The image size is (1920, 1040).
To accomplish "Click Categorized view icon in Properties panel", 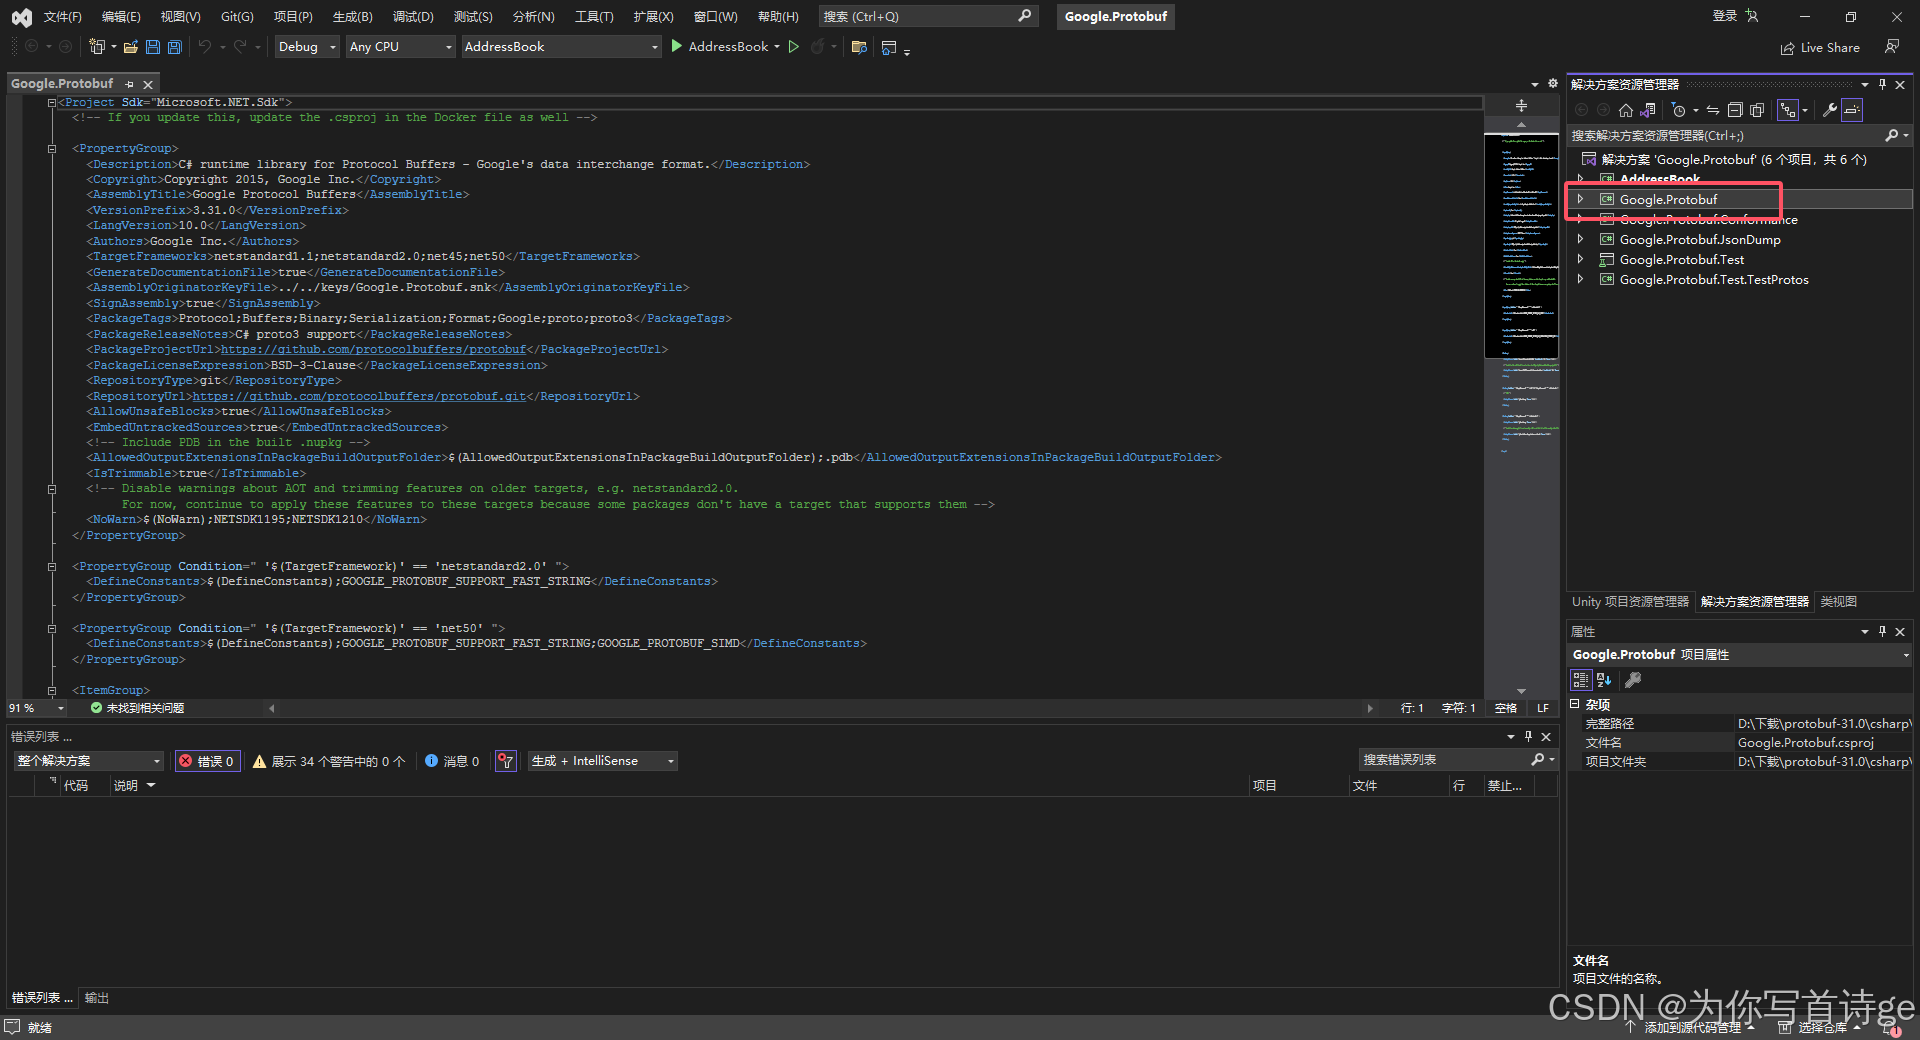I will coord(1581,680).
